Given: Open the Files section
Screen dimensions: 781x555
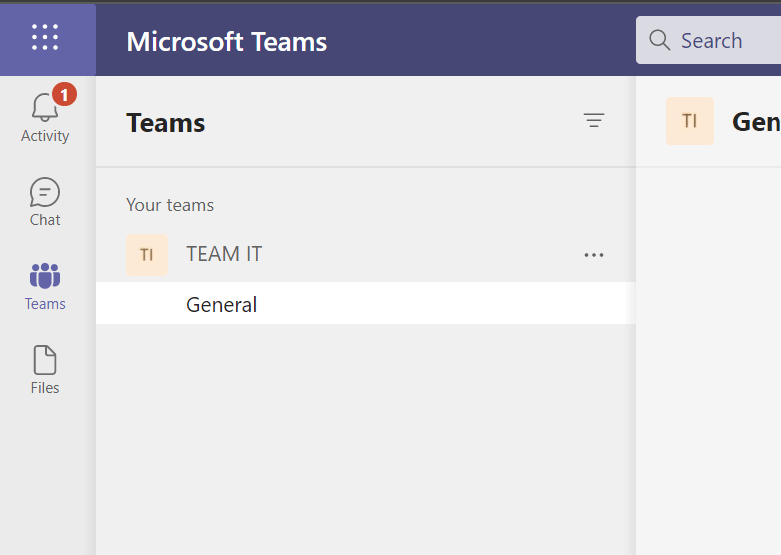Looking at the screenshot, I should click(45, 370).
